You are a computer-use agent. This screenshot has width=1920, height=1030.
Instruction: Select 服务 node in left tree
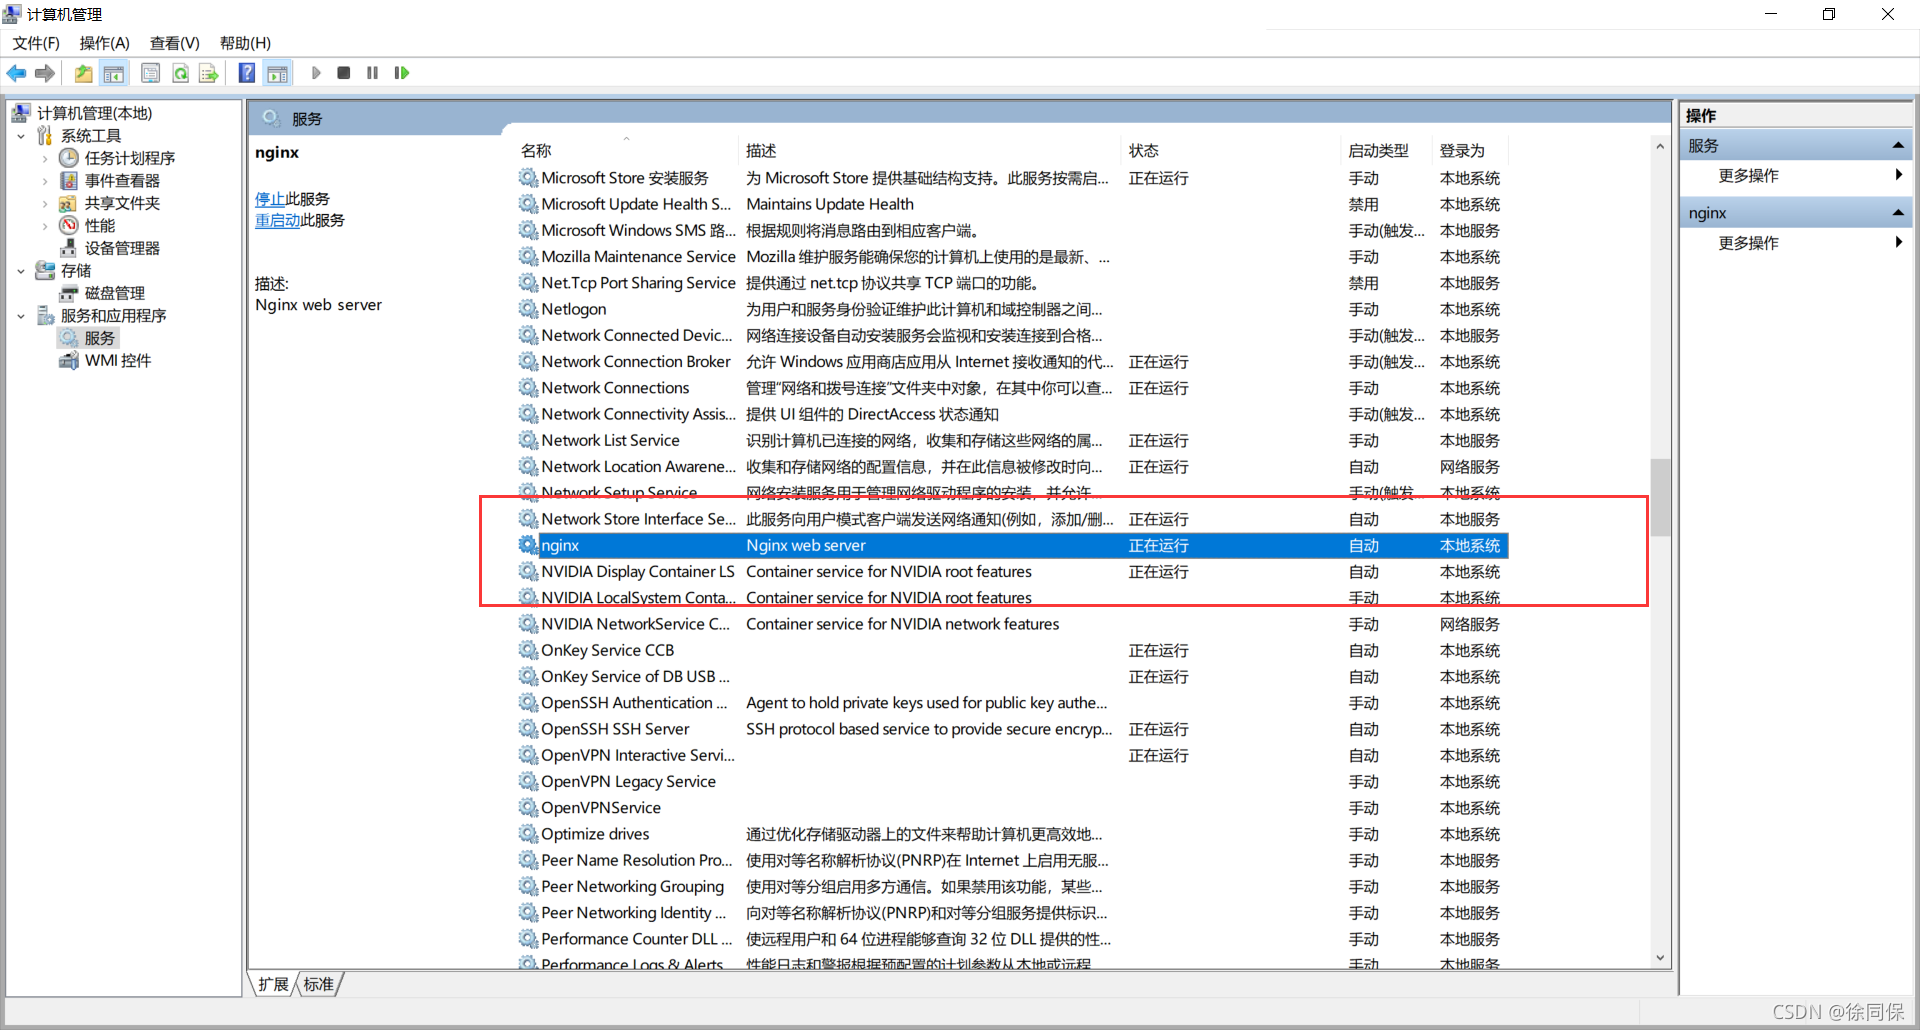click(99, 338)
